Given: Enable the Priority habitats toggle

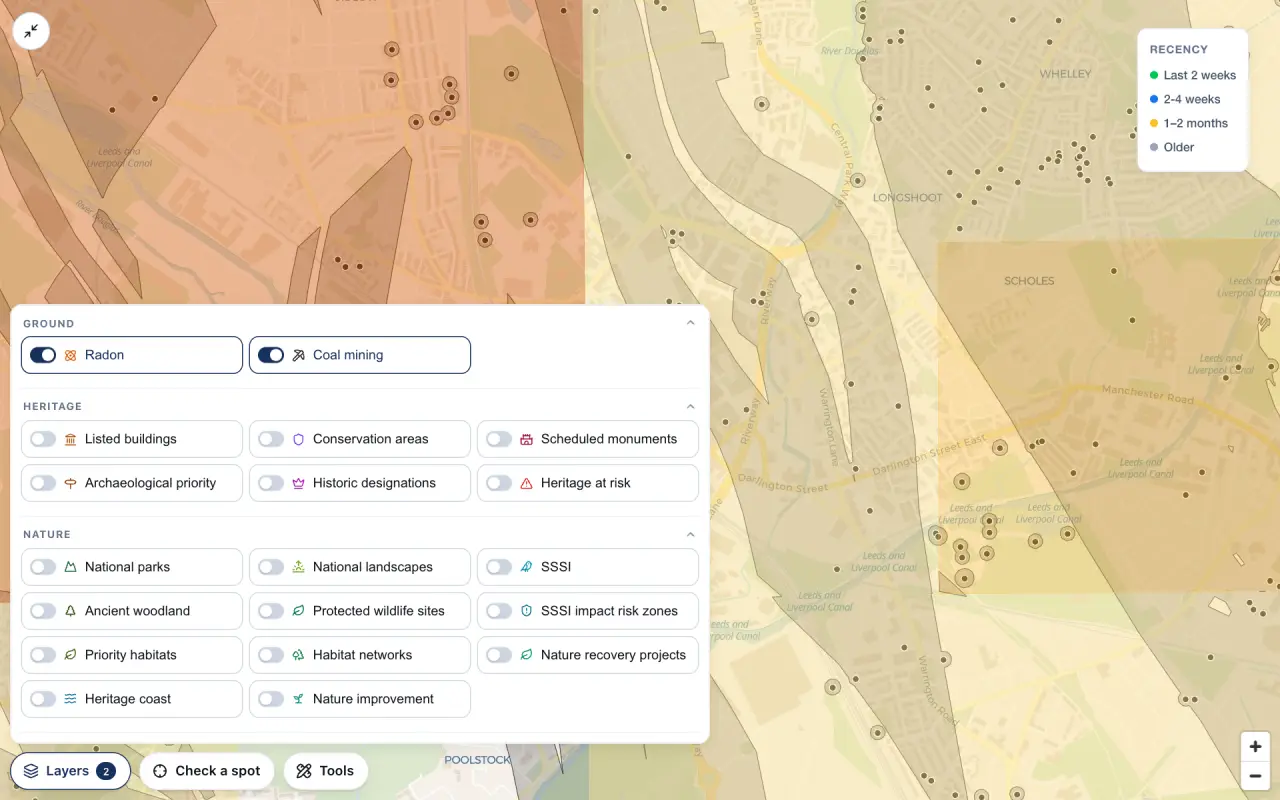Looking at the screenshot, I should pos(43,655).
